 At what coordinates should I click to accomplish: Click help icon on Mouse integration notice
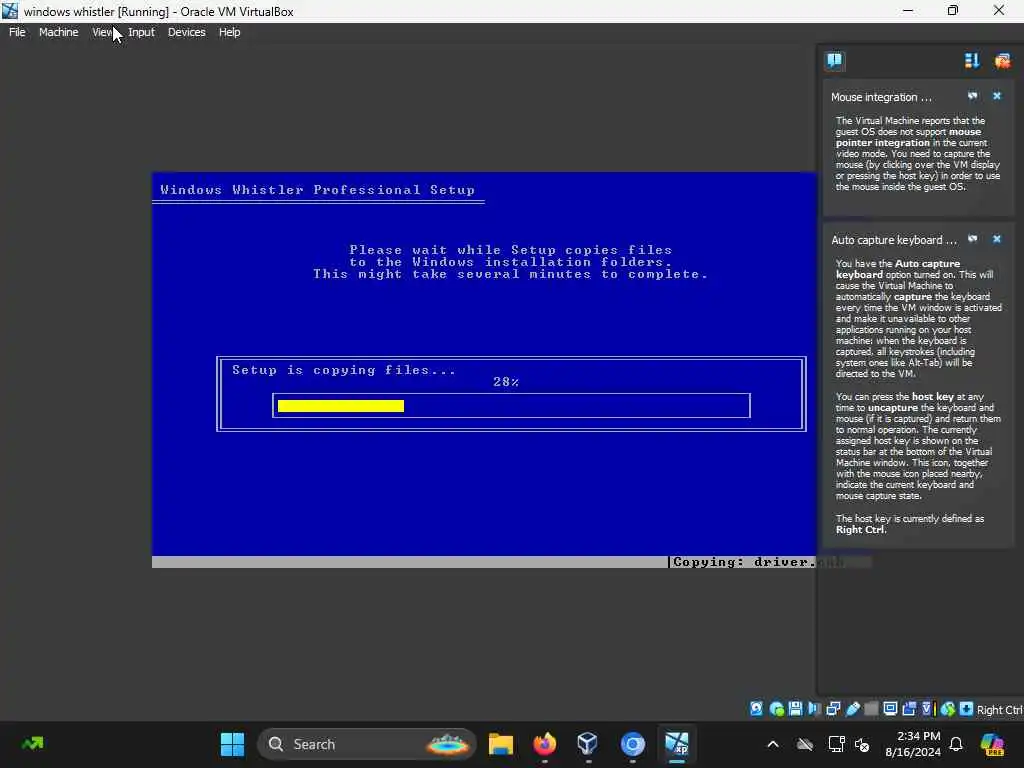(972, 96)
